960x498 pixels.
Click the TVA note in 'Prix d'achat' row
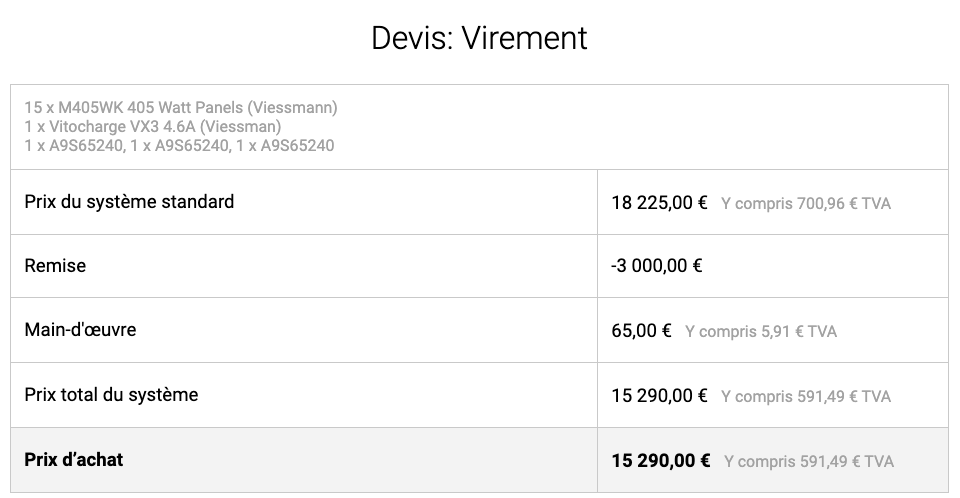(x=809, y=461)
